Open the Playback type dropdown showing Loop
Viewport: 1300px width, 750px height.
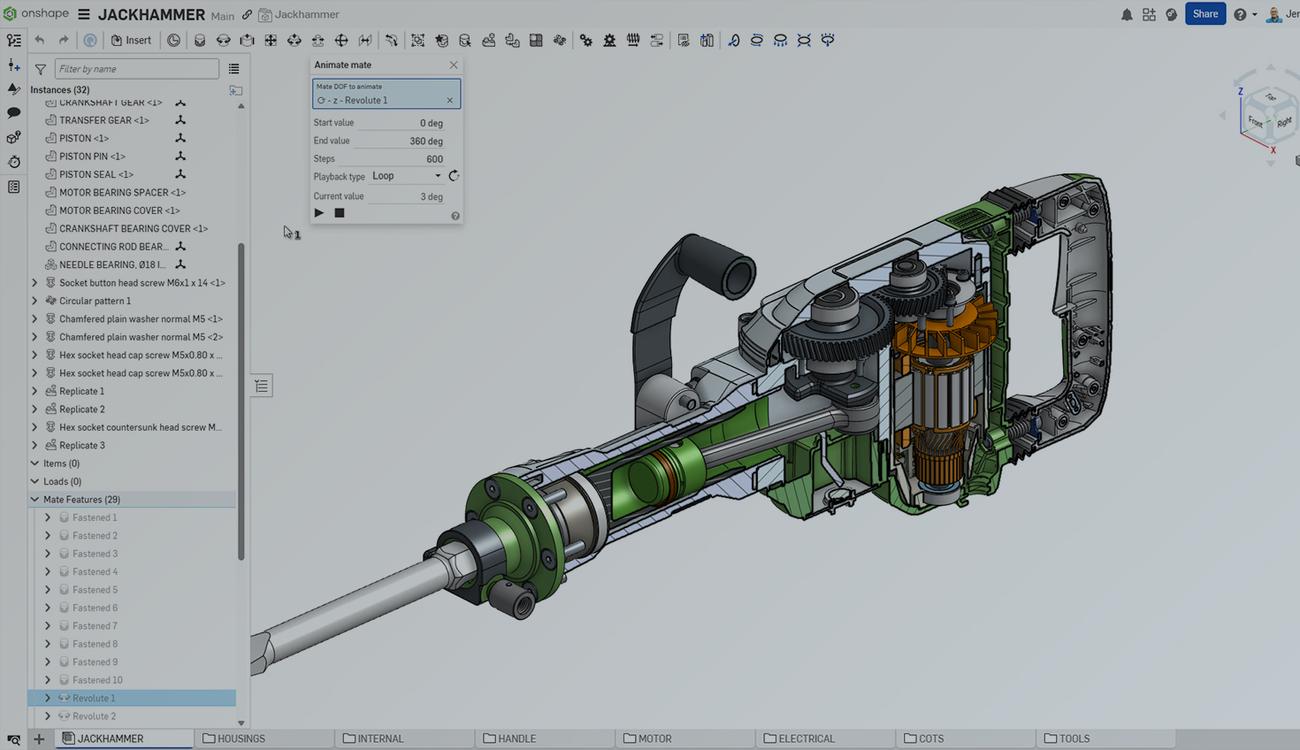(405, 176)
